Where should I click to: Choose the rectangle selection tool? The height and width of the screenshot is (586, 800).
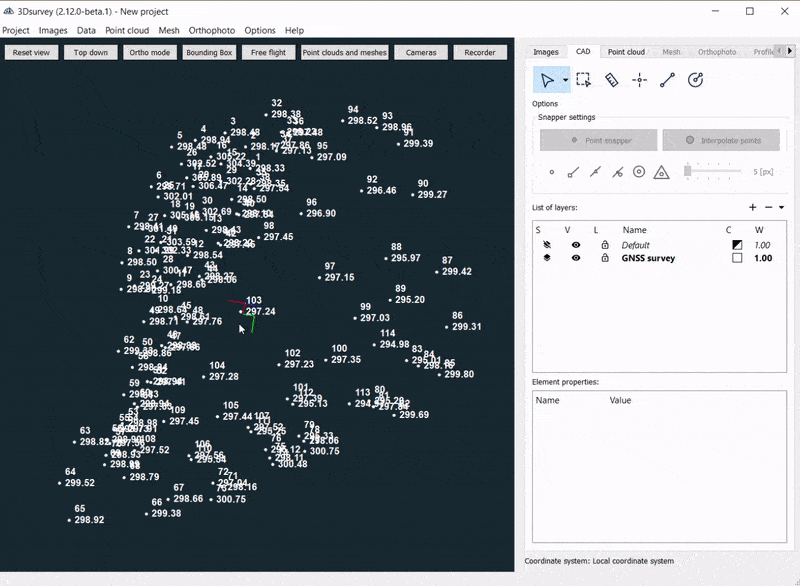584,80
